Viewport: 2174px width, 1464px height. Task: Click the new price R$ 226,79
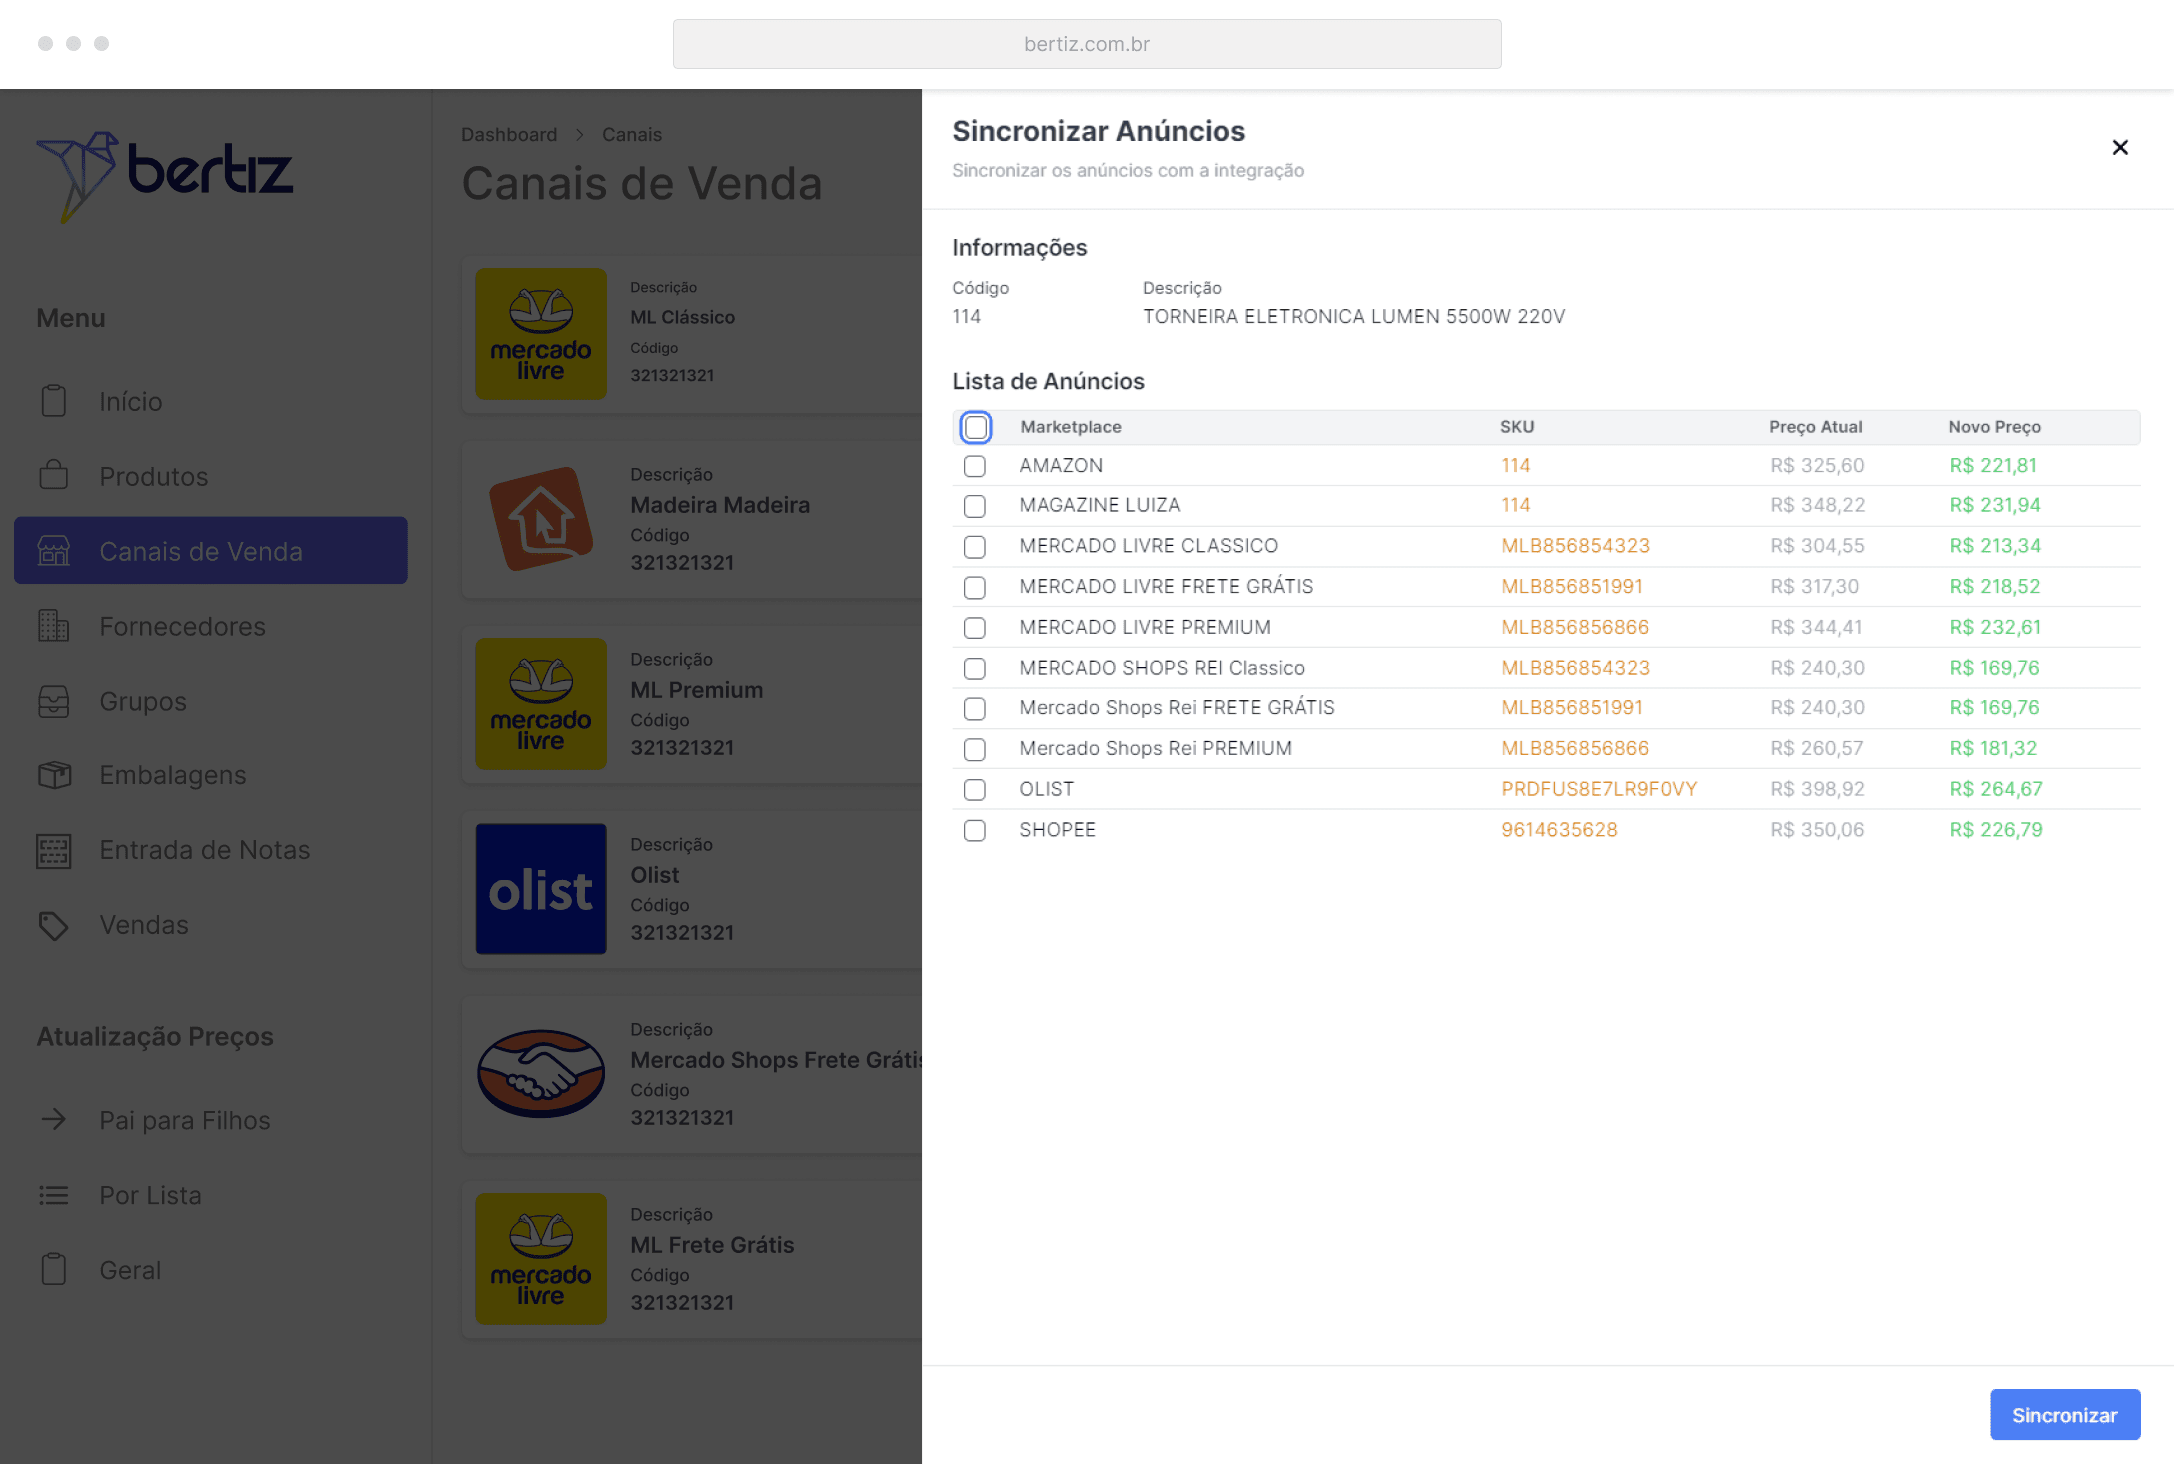1996,830
